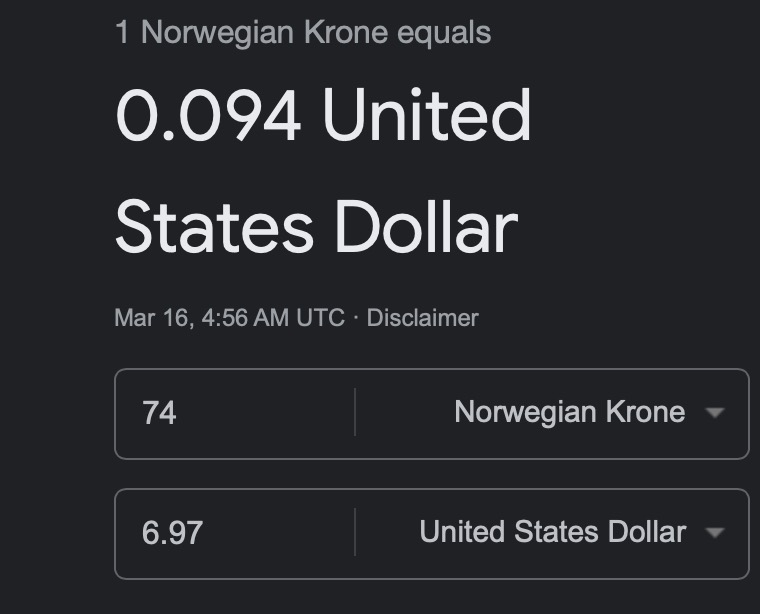
Task: Open the Disclaimer link
Action: click(x=423, y=318)
